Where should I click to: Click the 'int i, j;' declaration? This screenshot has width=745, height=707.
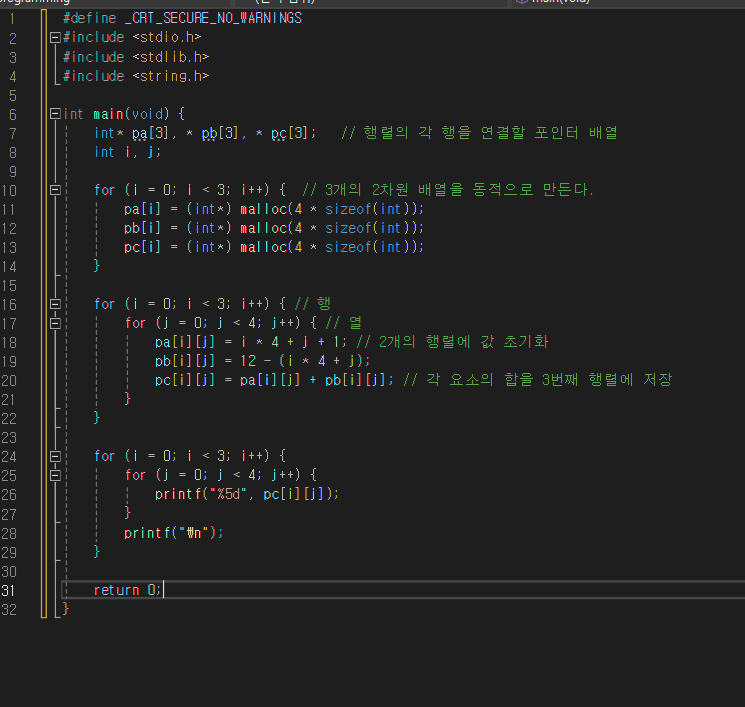click(128, 152)
